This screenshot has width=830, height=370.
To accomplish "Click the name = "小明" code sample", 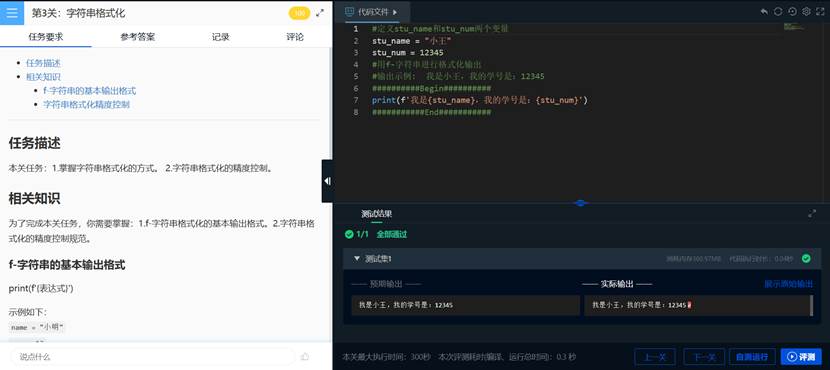I will tap(37, 327).
